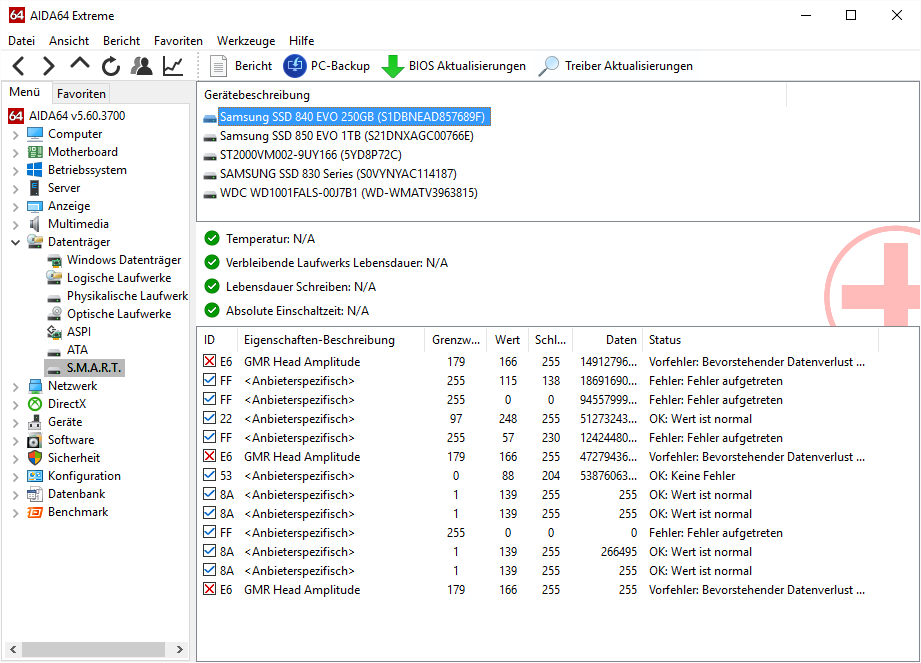Click the sidebar scrollbar left arrow
The height and width of the screenshot is (663, 921).
click(x=13, y=649)
